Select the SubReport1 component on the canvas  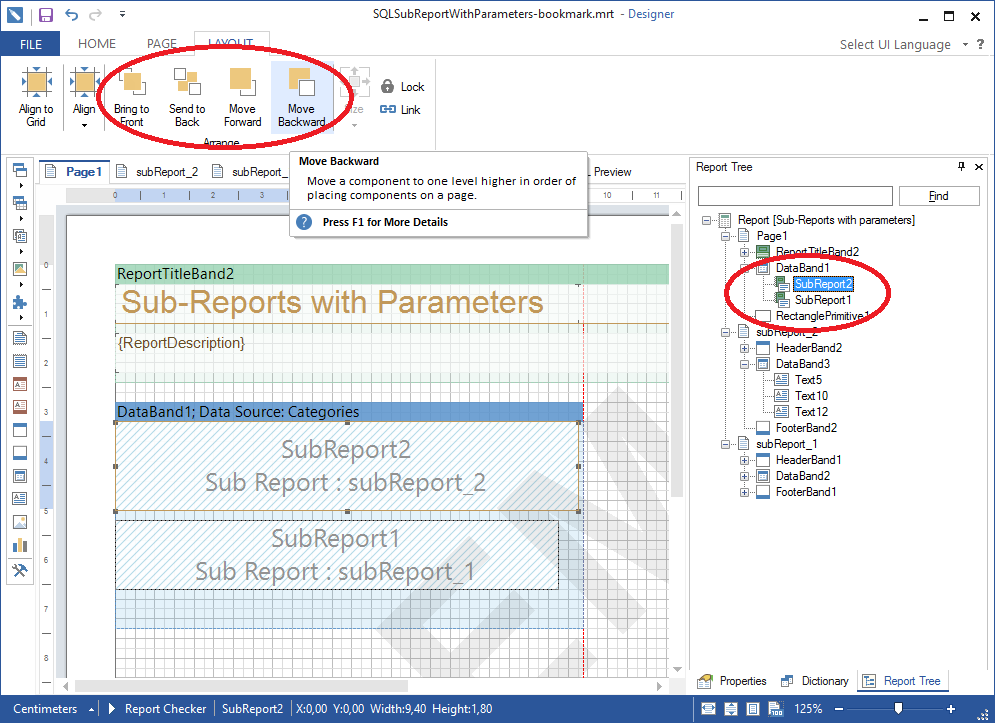coord(337,555)
